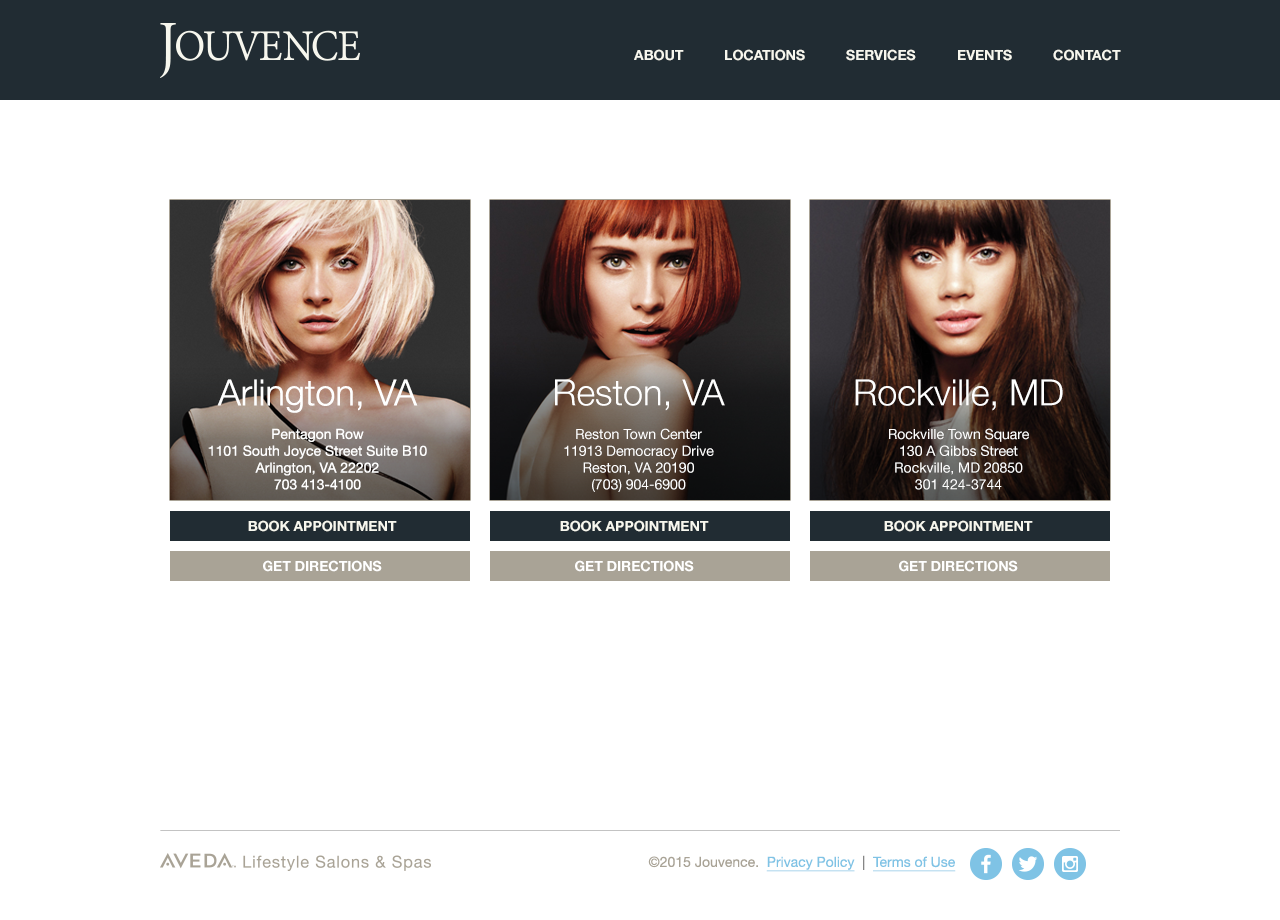Book appointment at Rockville, MD

click(960, 526)
